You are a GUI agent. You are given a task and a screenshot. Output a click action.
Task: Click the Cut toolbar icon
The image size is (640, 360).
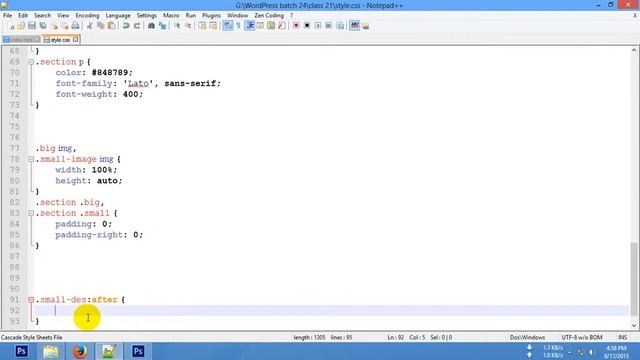[x=90, y=26]
